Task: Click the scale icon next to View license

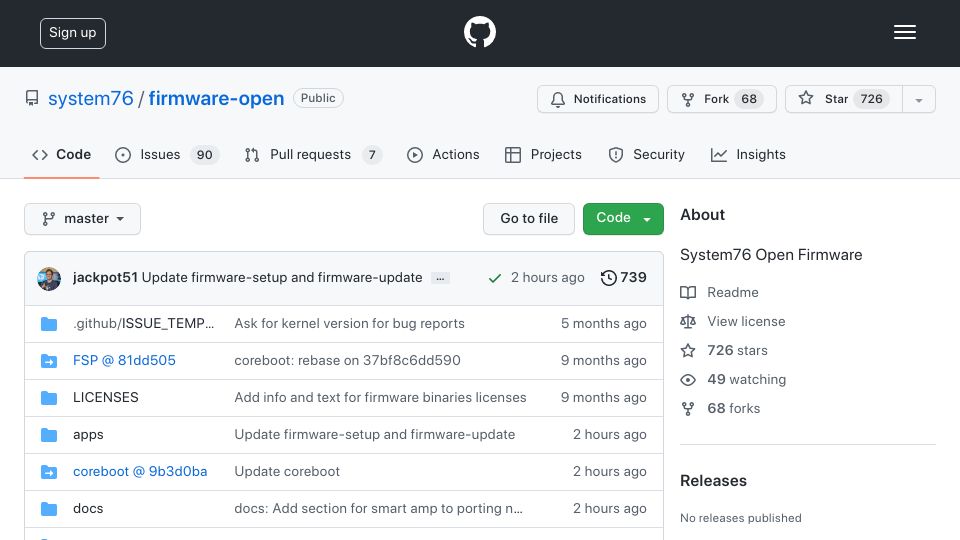Action: 688,321
